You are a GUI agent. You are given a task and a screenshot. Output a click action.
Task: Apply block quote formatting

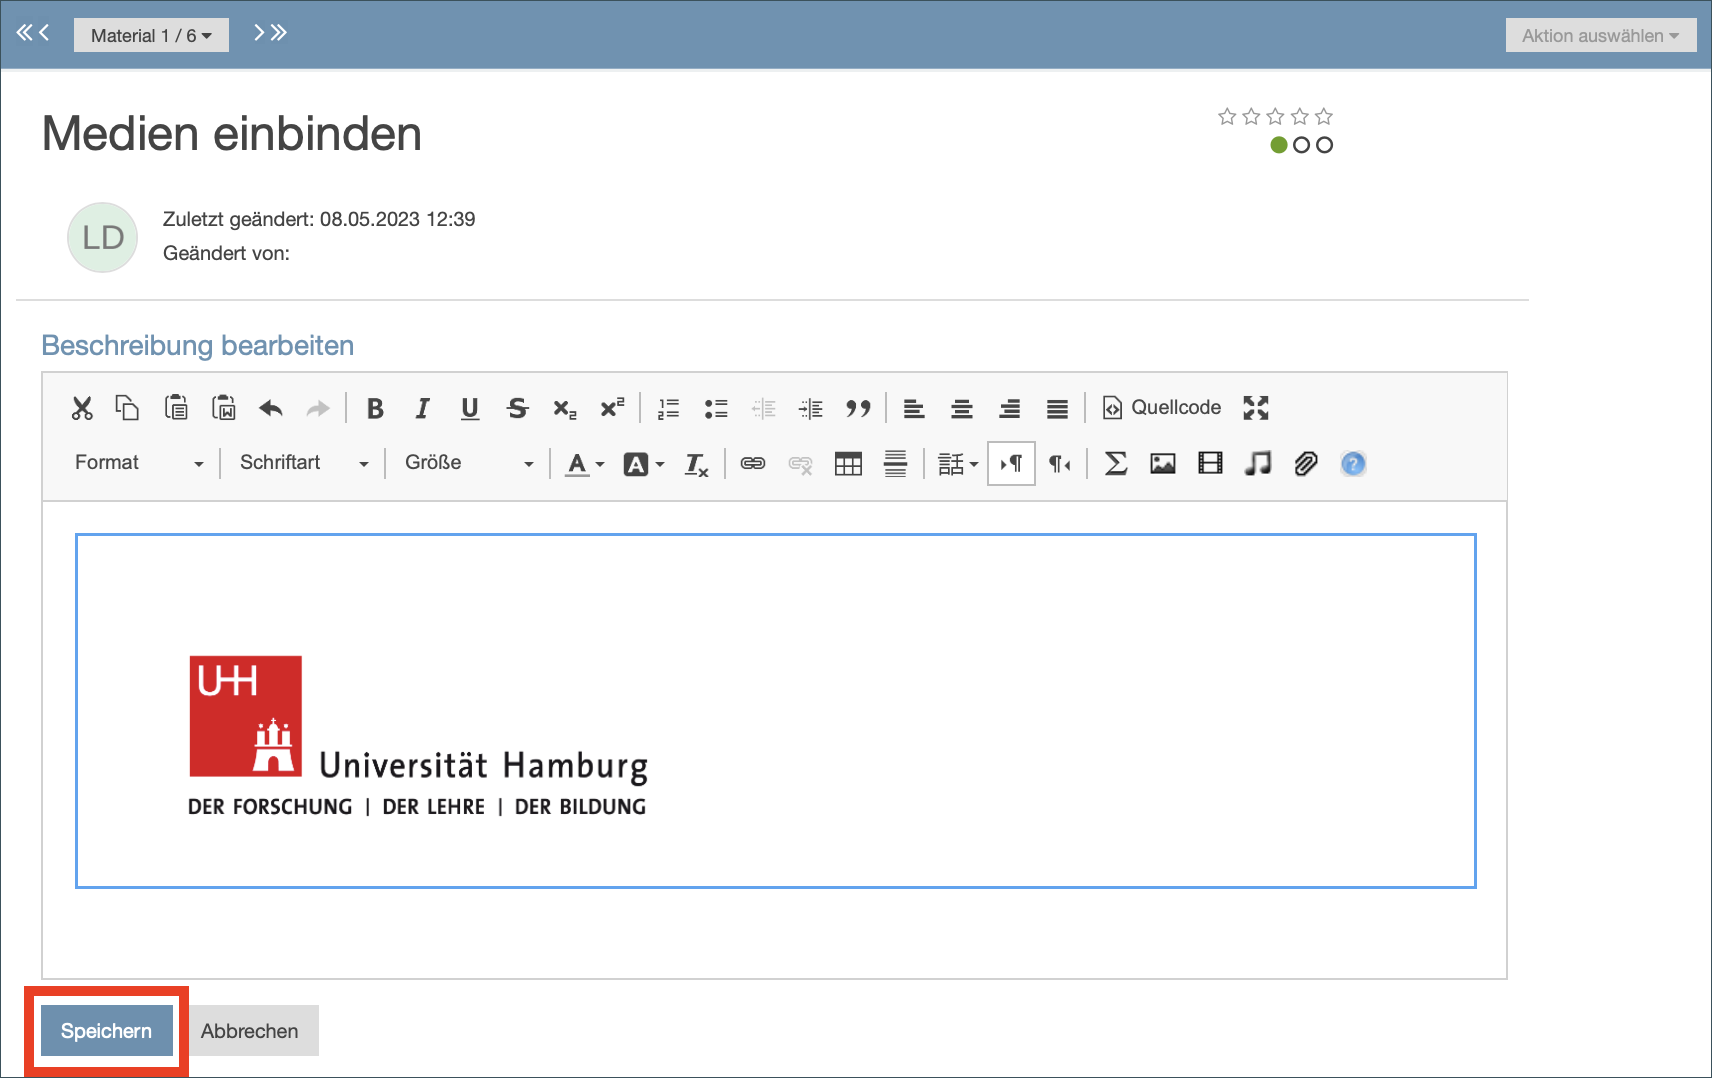click(x=858, y=408)
